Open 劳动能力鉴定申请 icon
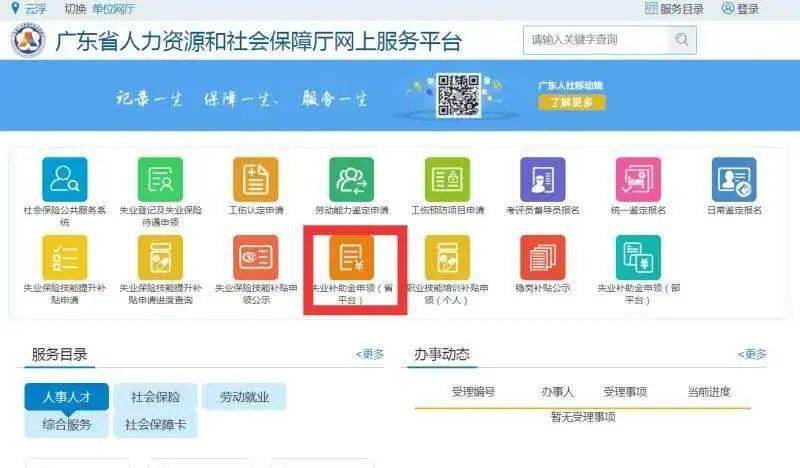The image size is (800, 468). coord(352,179)
